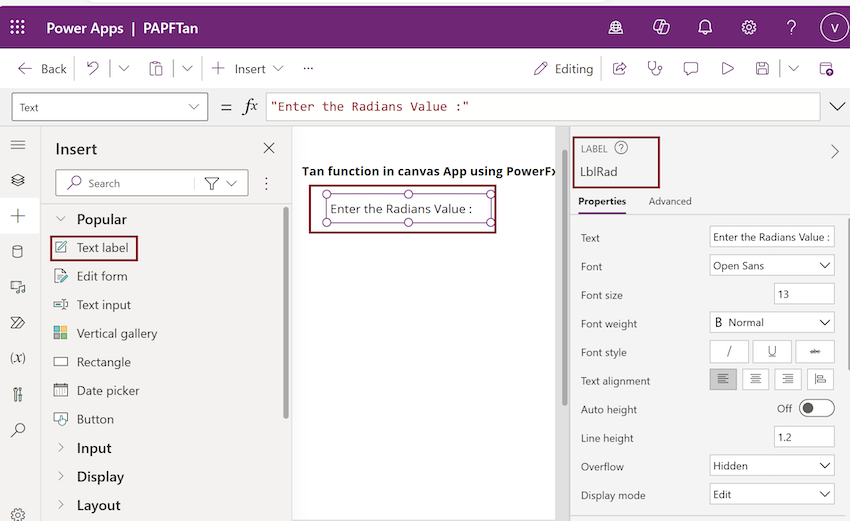The image size is (850, 521).
Task: Open the settings gear in header
Action: coord(749,27)
